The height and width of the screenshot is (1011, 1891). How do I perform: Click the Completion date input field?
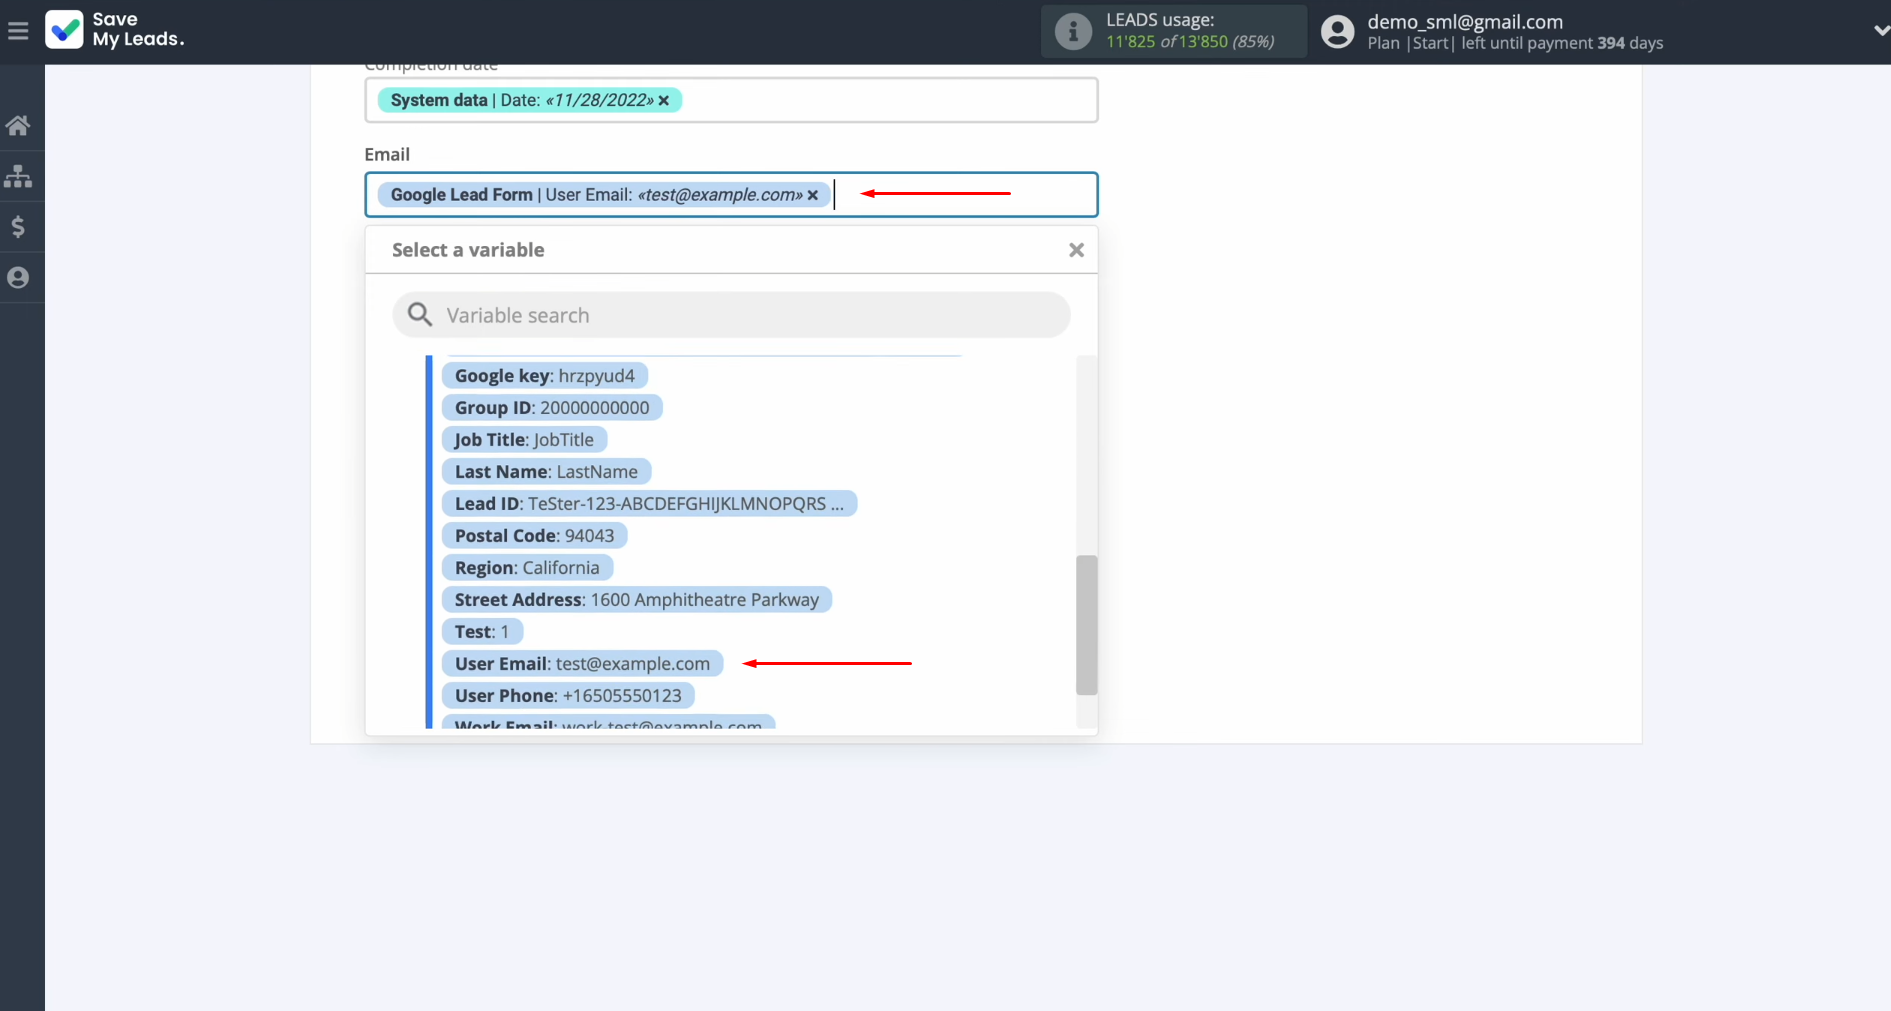pos(731,100)
